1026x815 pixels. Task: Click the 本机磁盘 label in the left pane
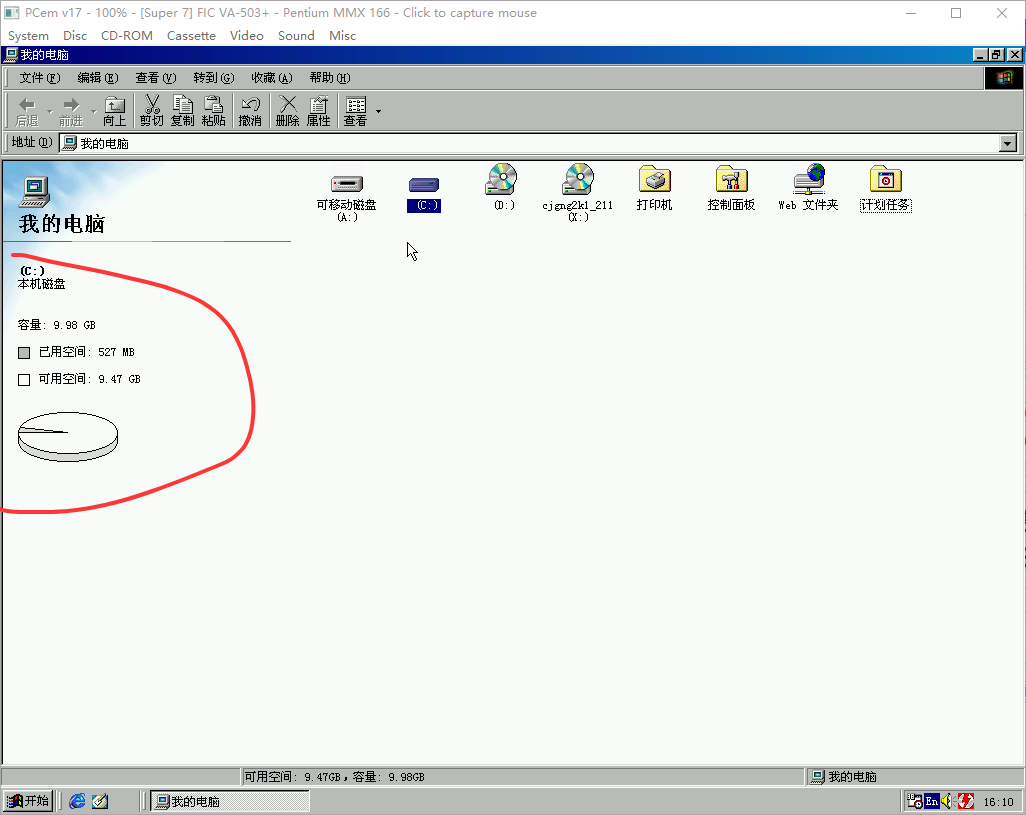pos(41,284)
